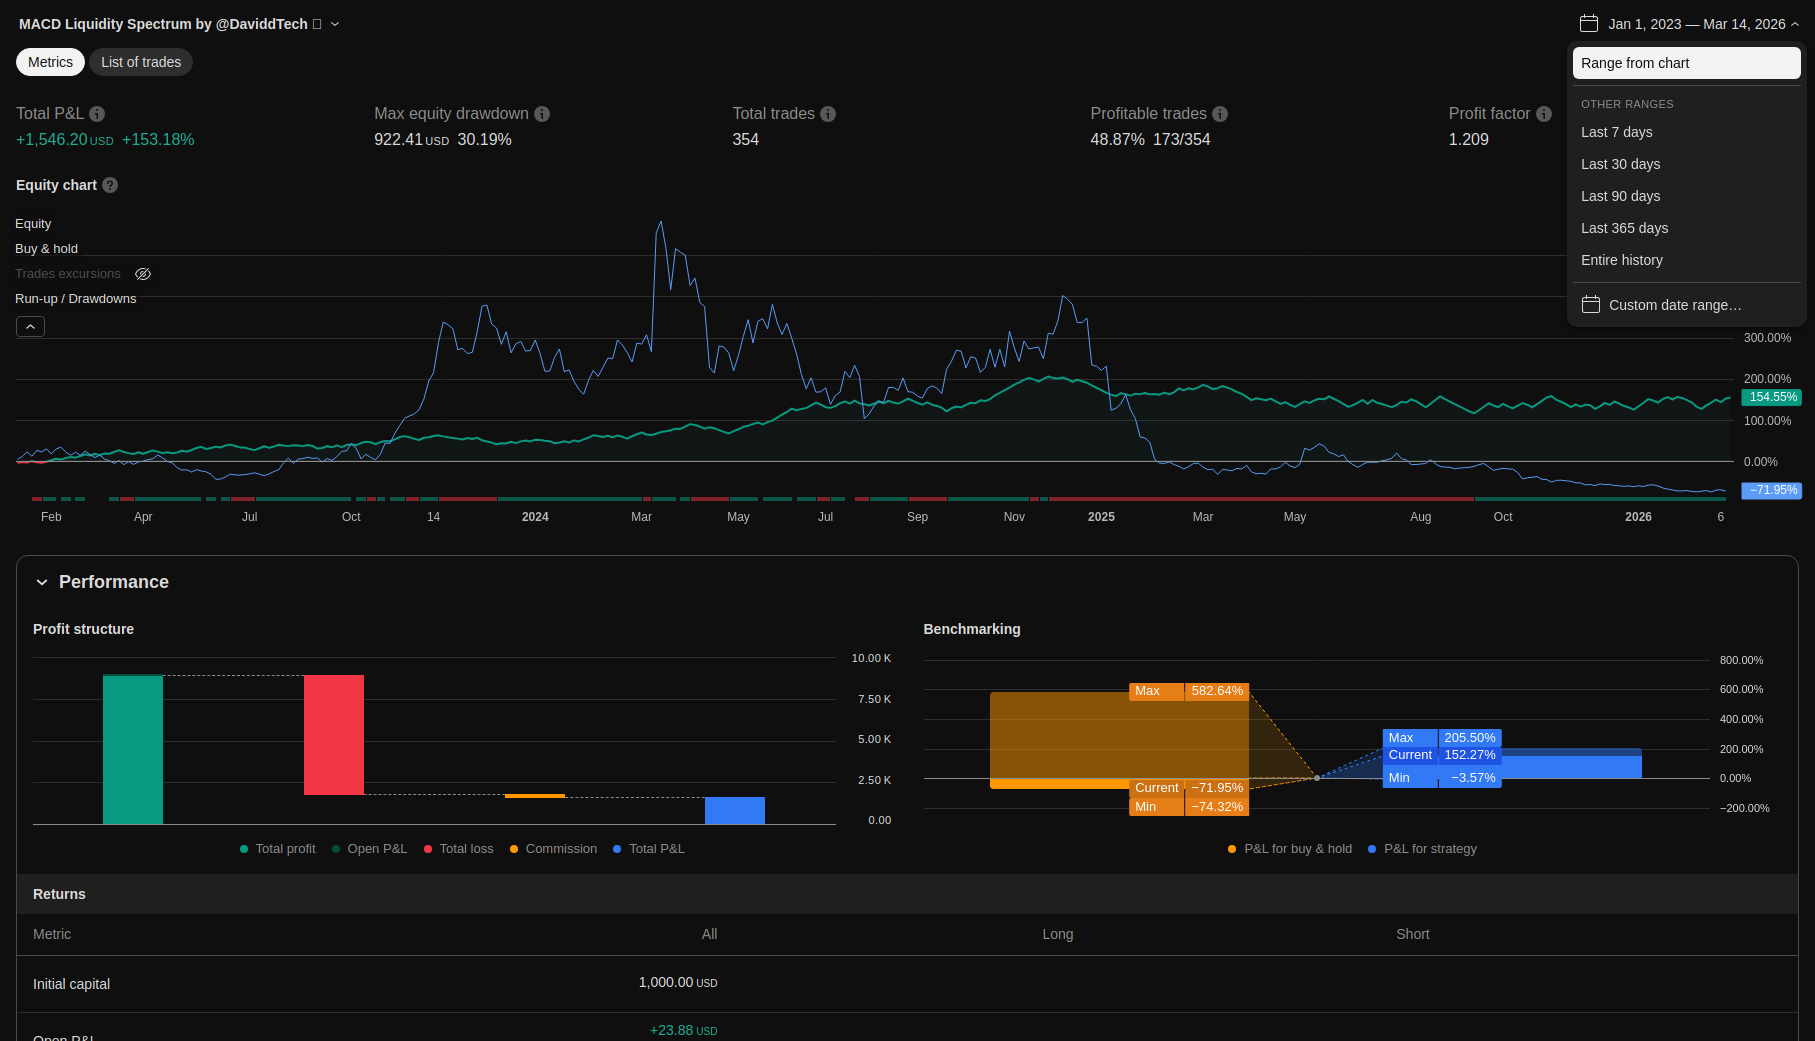The width and height of the screenshot is (1815, 1041).
Task: Open the Total P&L info icon
Action: click(x=97, y=114)
